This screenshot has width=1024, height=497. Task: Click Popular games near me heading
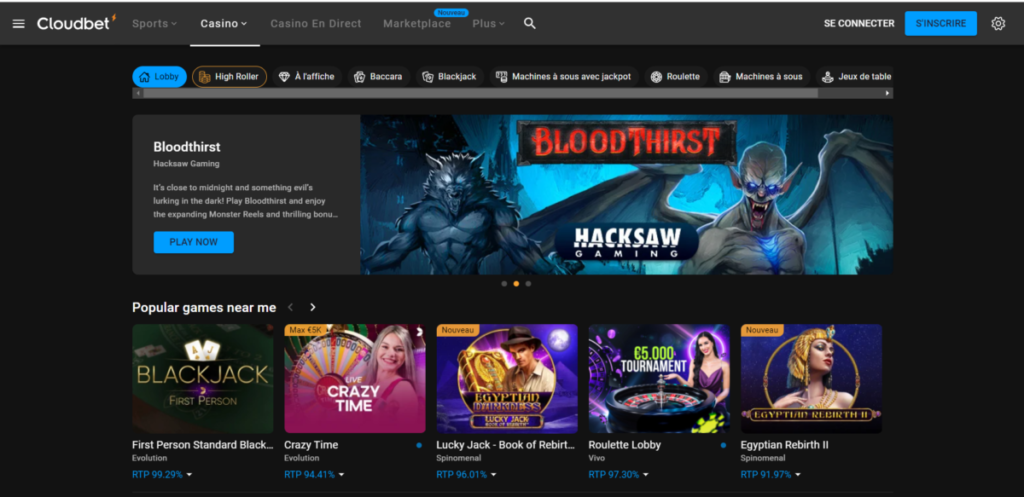click(204, 307)
